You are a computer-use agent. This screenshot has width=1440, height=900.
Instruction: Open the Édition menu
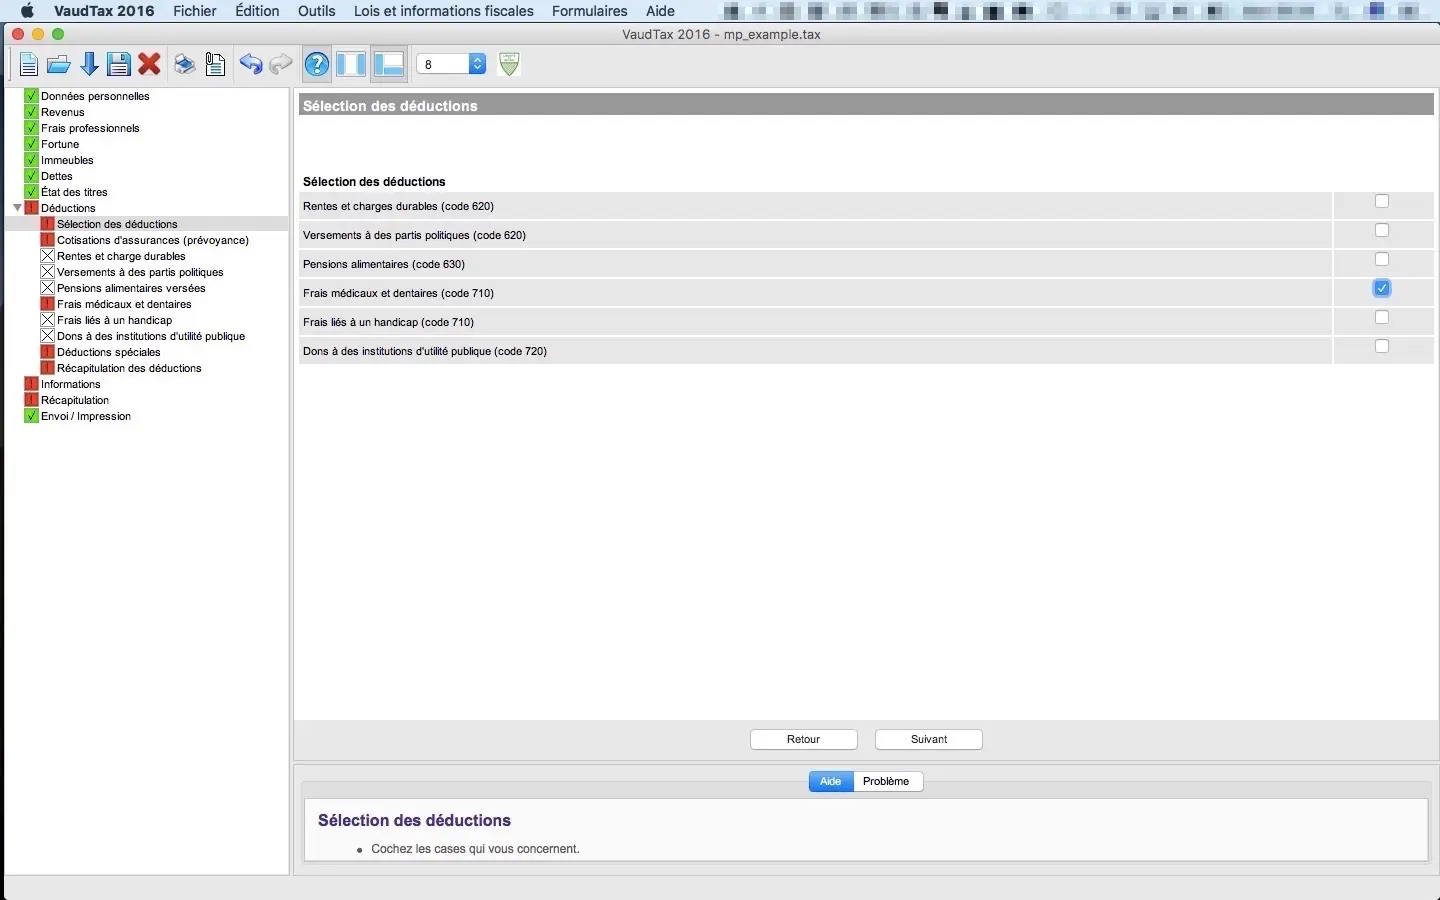coord(257,11)
